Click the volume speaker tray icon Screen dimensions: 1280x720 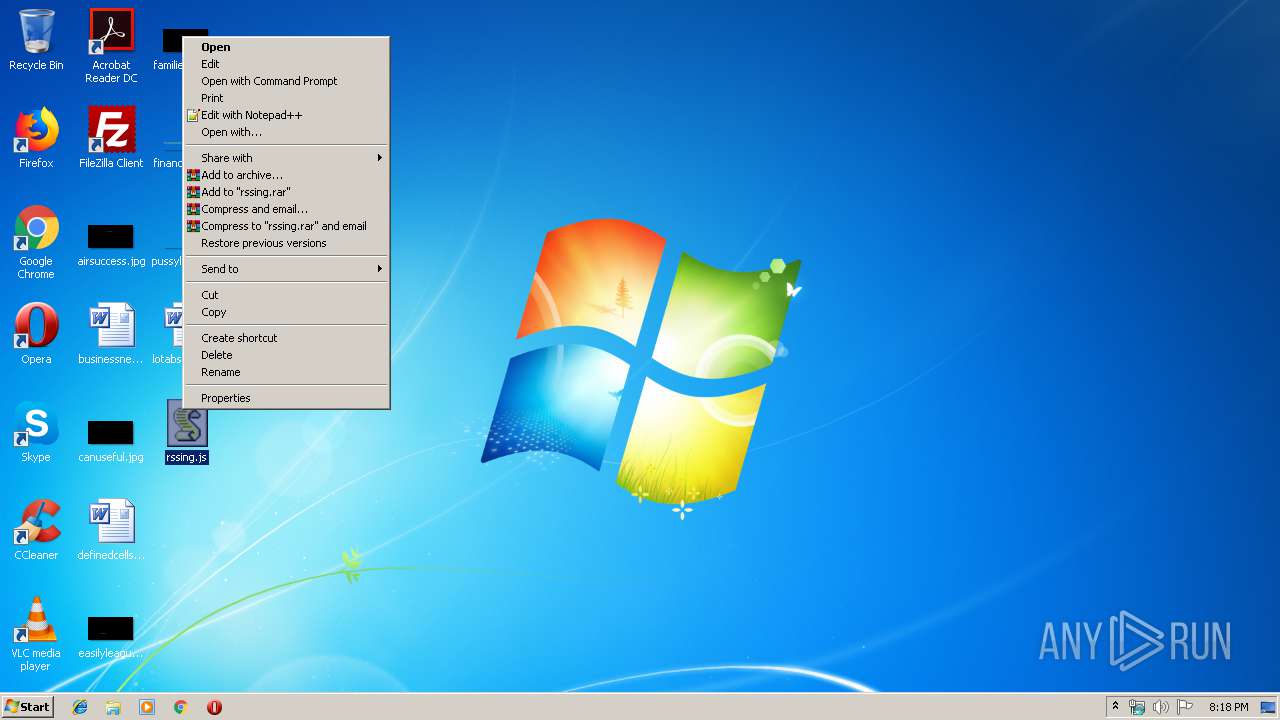coord(1161,707)
